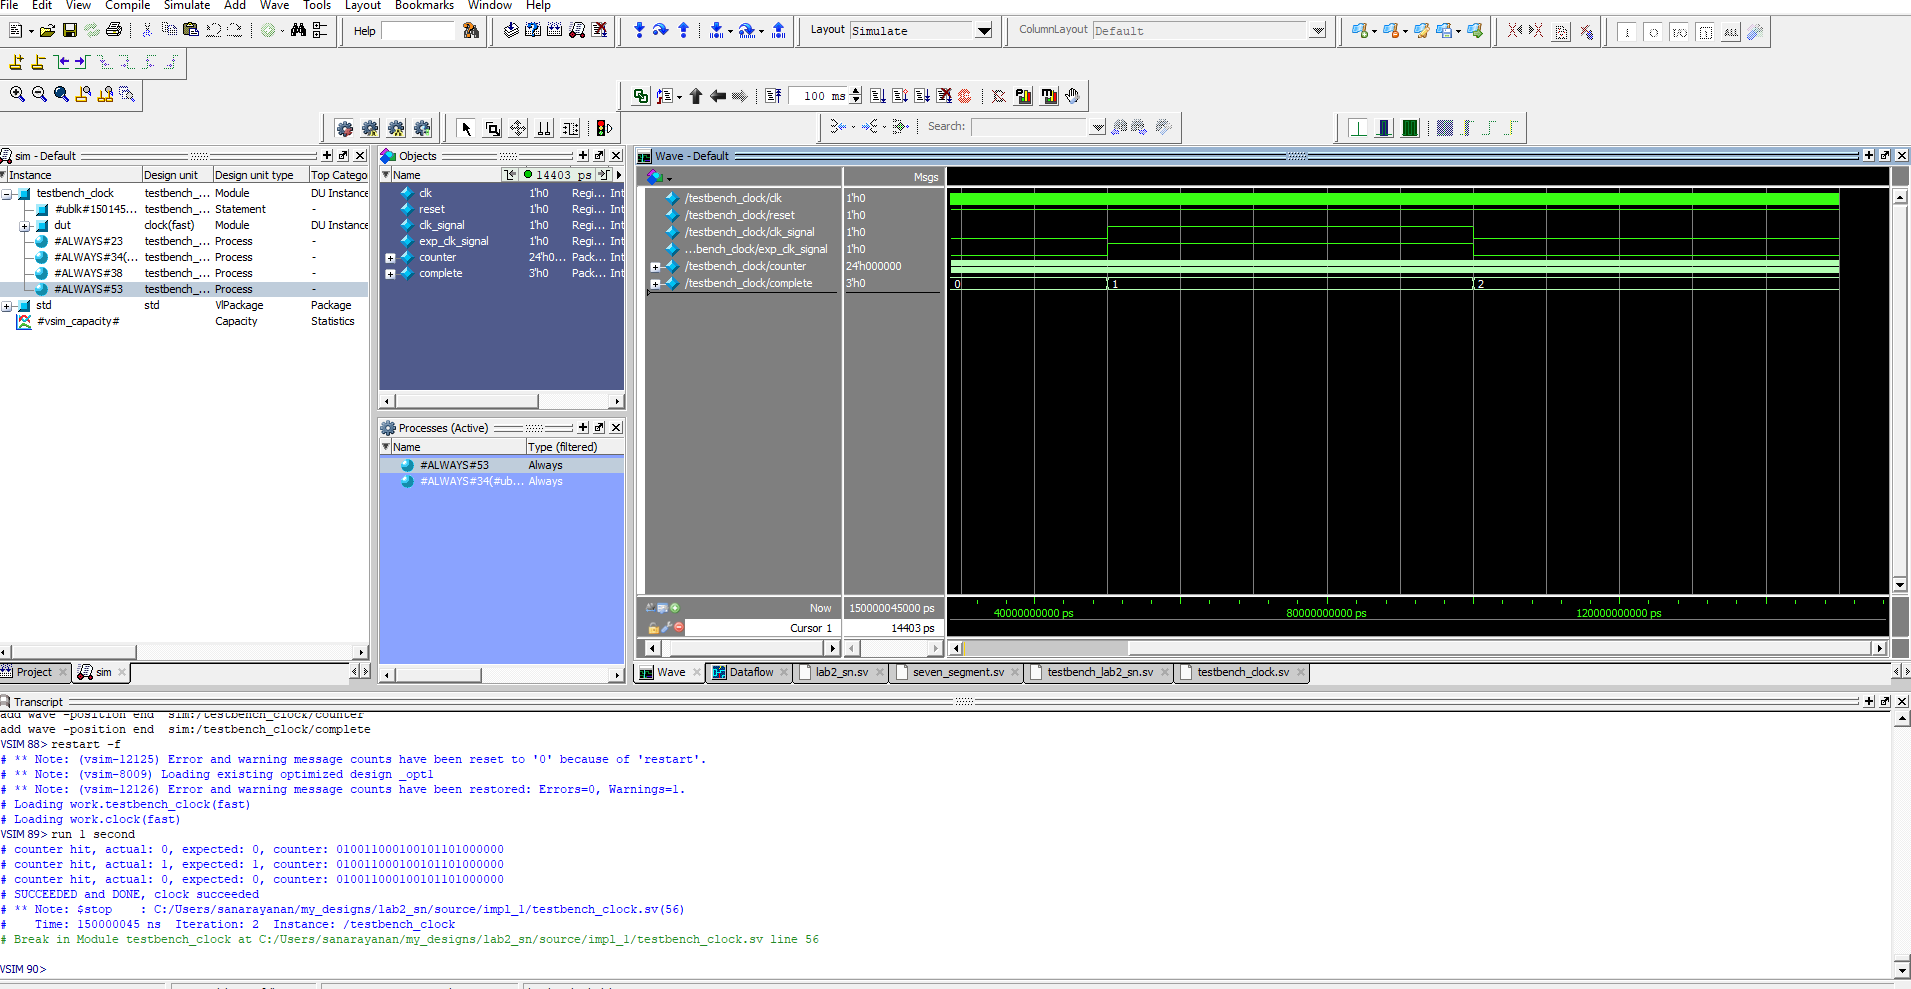The width and height of the screenshot is (1911, 989).
Task: Click the Find binoculars icon
Action: pyautogui.click(x=298, y=30)
